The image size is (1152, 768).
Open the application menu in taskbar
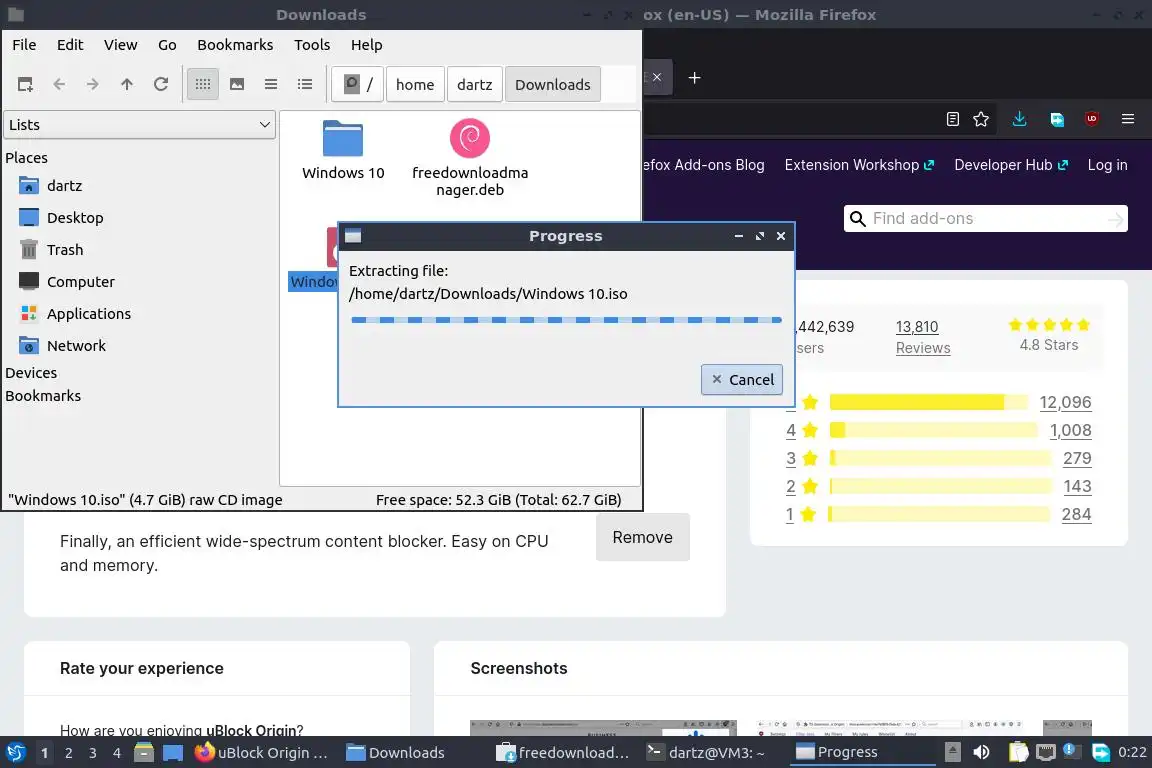[15, 753]
